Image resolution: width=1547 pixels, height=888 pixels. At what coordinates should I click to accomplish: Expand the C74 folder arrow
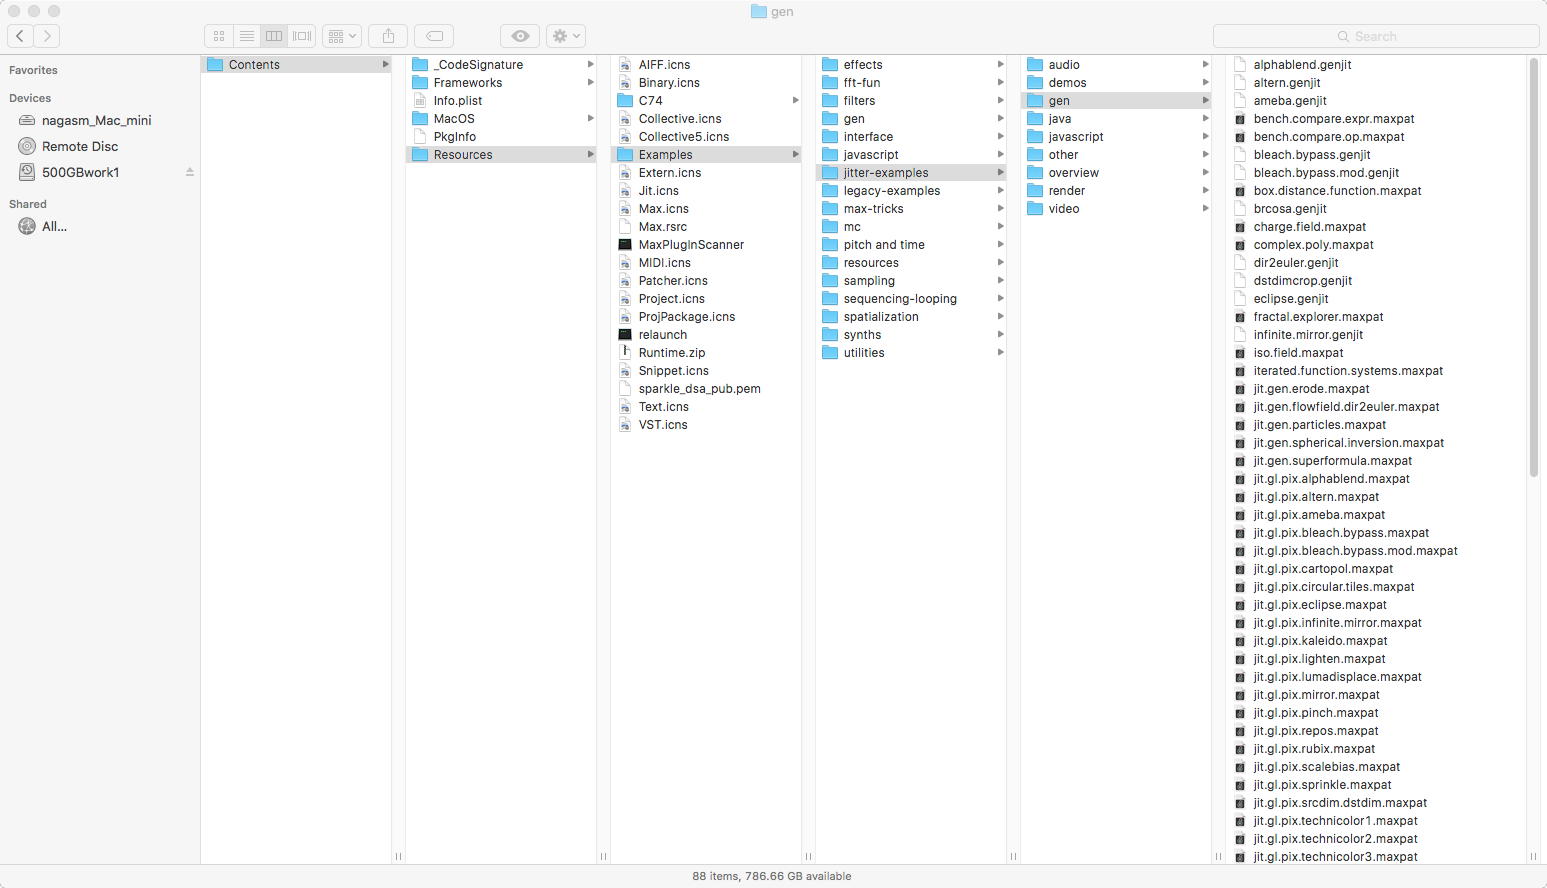pyautogui.click(x=795, y=100)
